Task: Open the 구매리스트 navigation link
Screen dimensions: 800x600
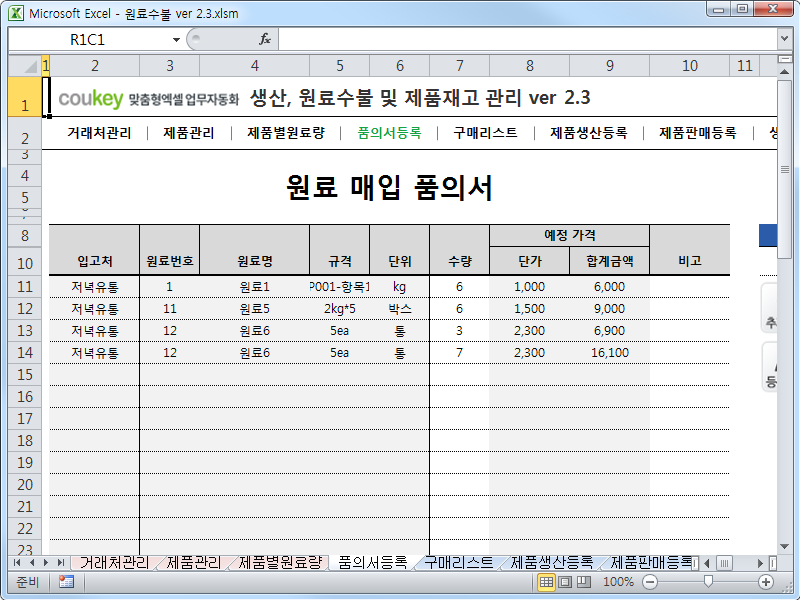Action: coord(485,133)
